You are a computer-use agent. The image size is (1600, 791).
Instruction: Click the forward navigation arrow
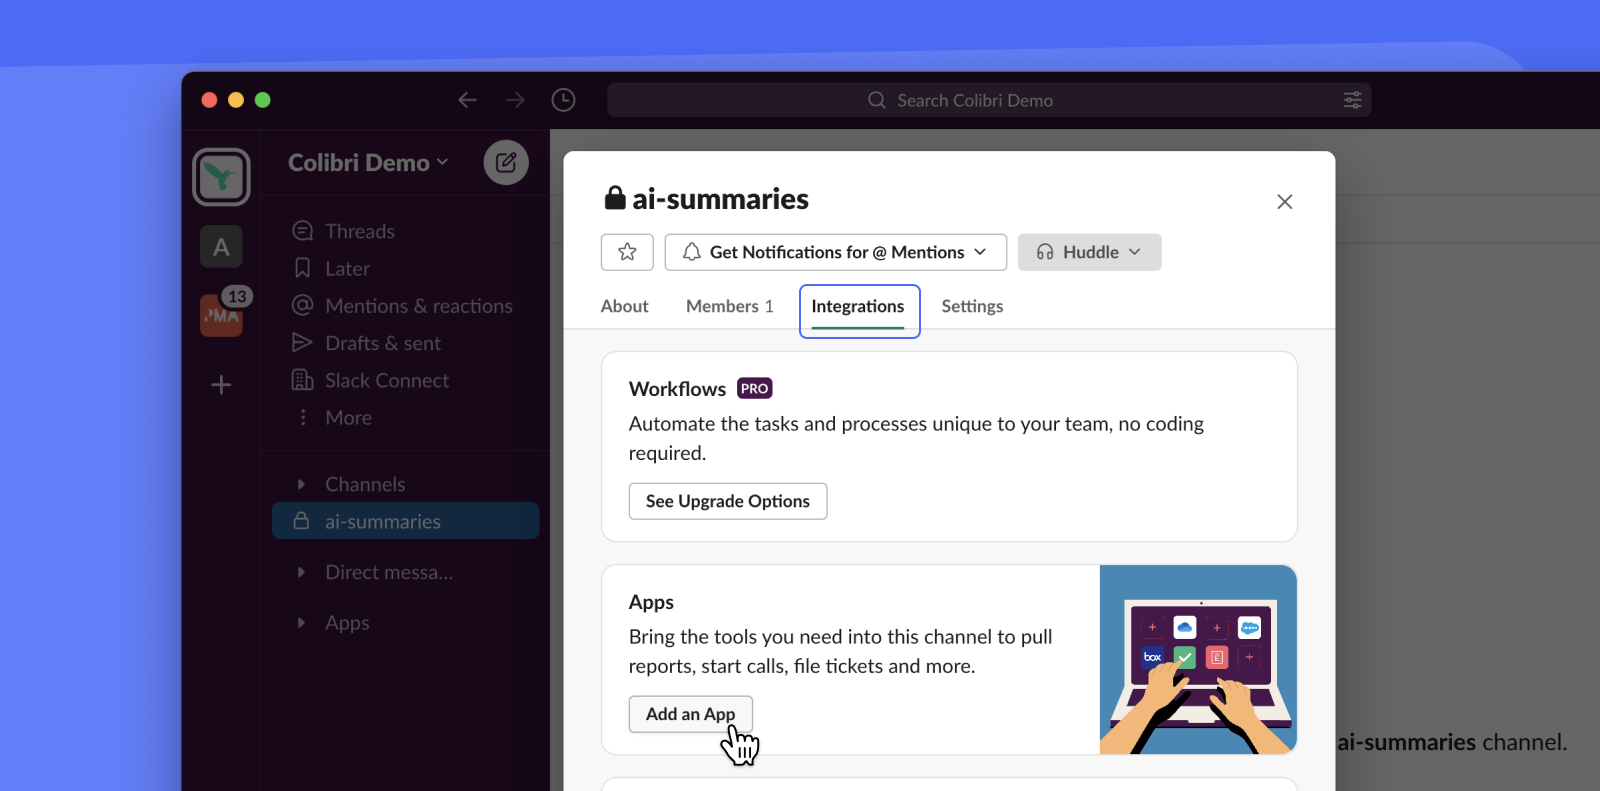(515, 100)
